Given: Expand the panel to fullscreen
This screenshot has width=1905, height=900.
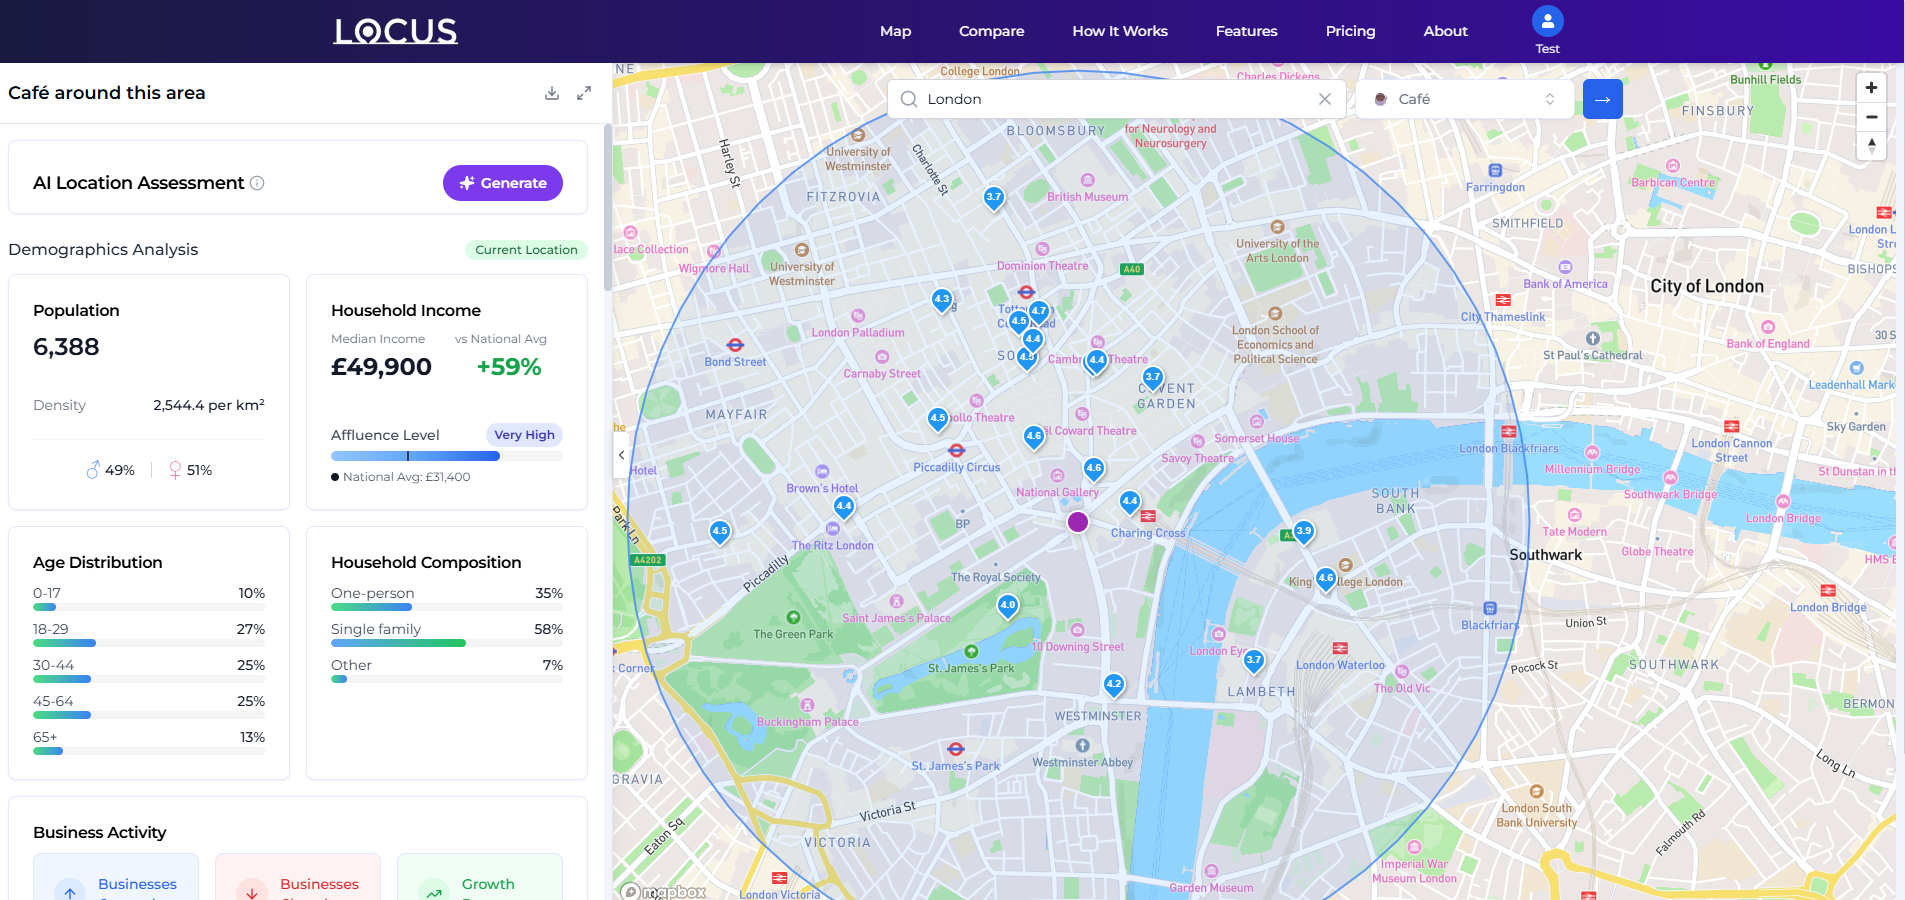Looking at the screenshot, I should [x=584, y=93].
